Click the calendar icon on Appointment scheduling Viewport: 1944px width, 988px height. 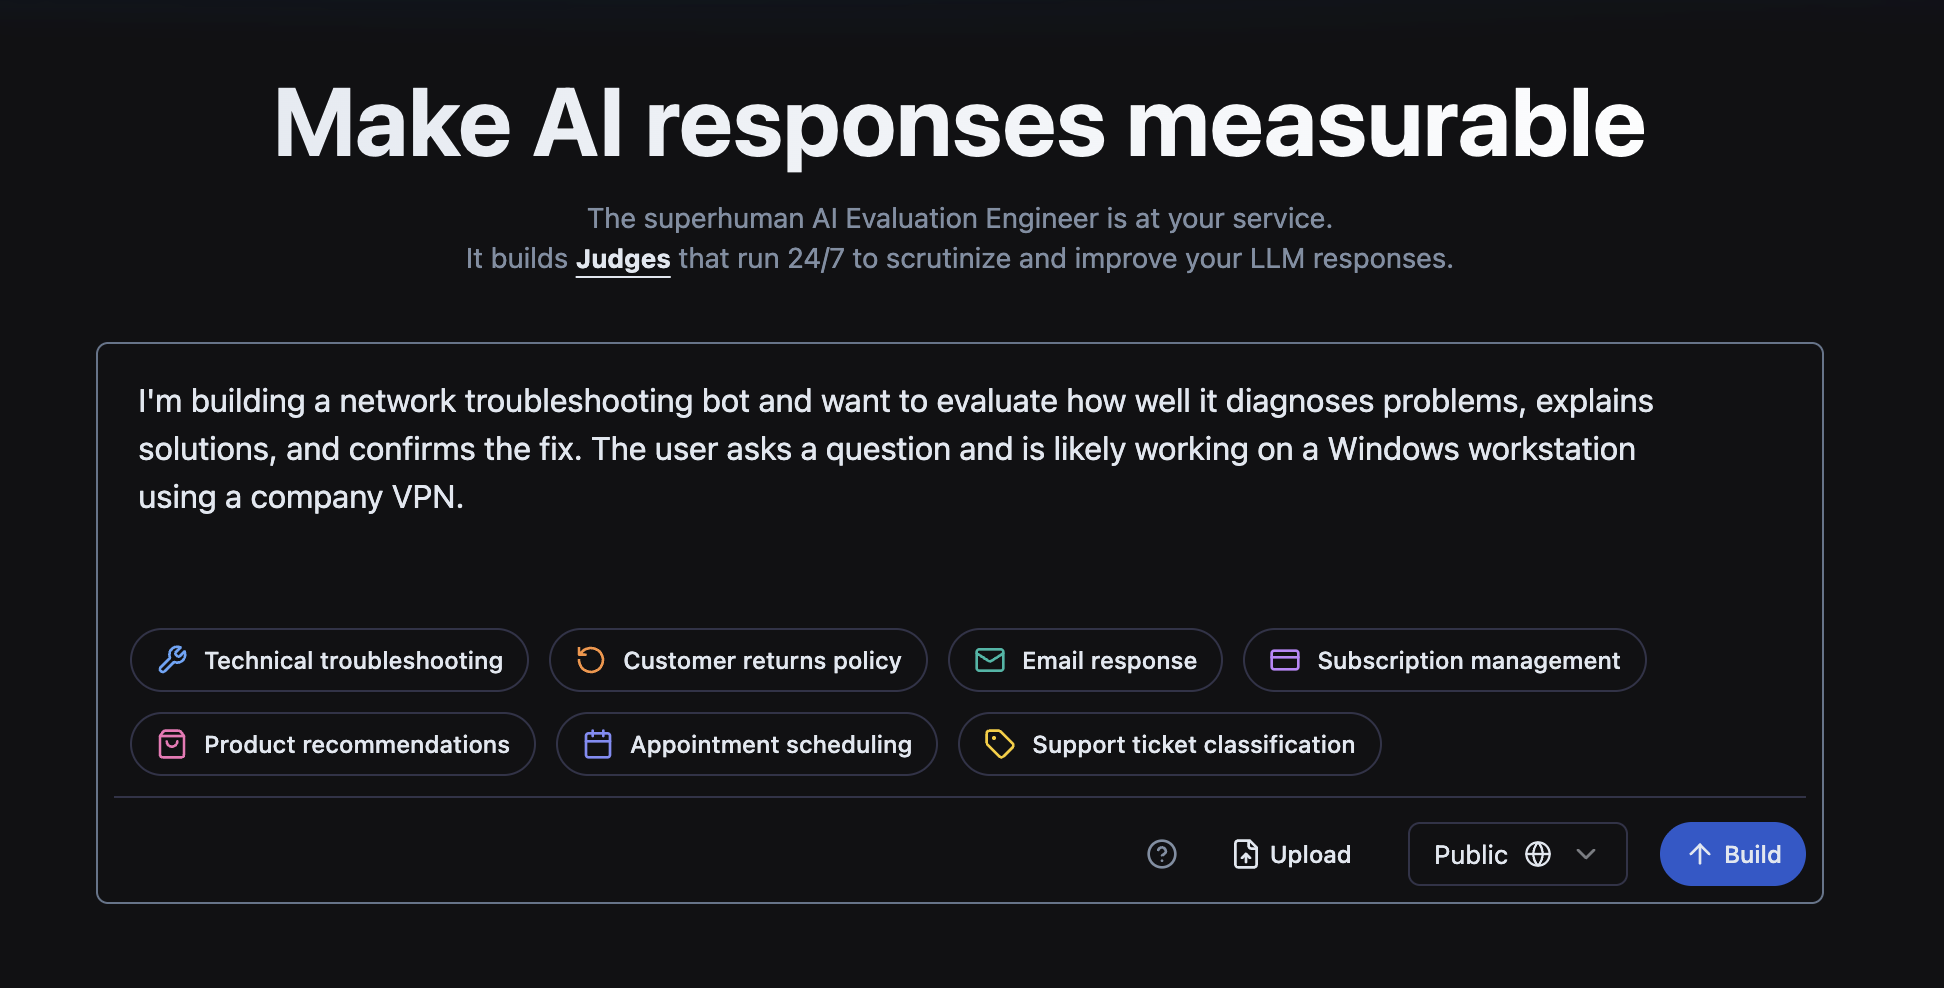pyautogui.click(x=598, y=744)
